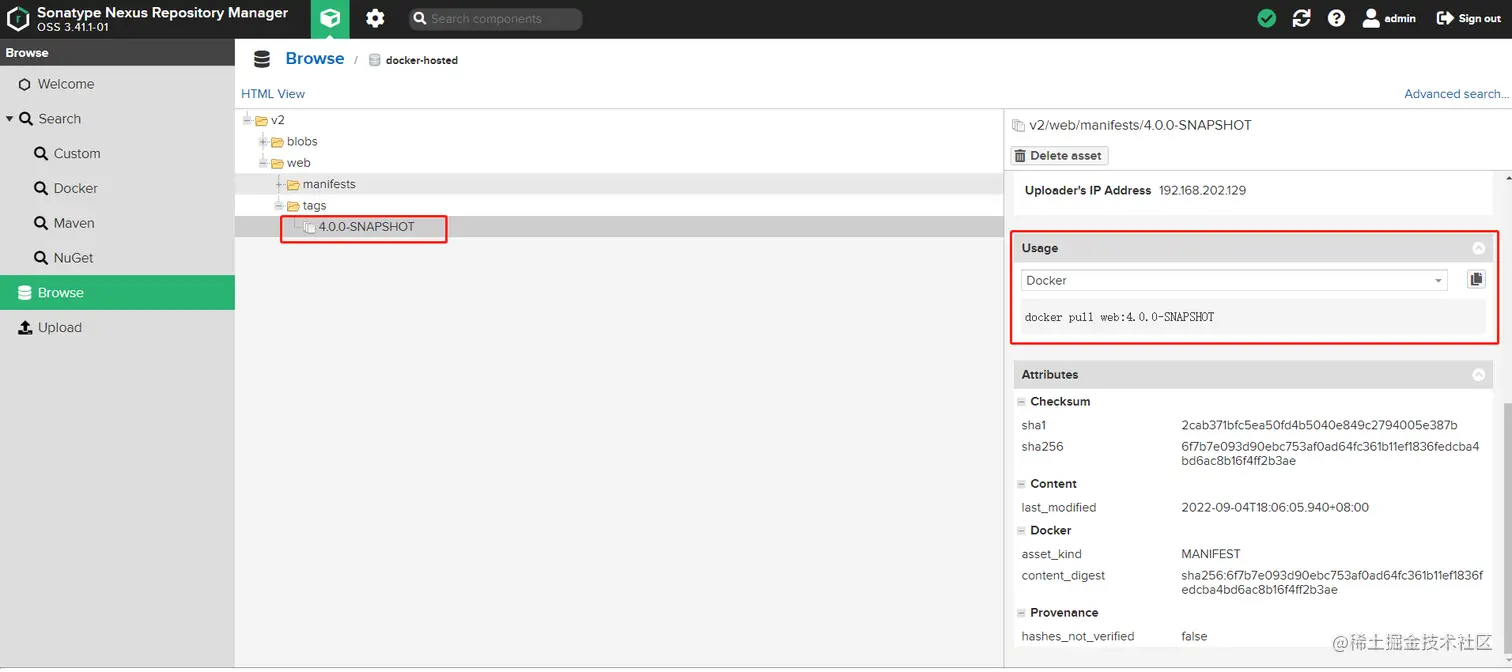Screen dimensions: 1512x672
Task: Select the blobs folder label
Action: click(x=302, y=142)
